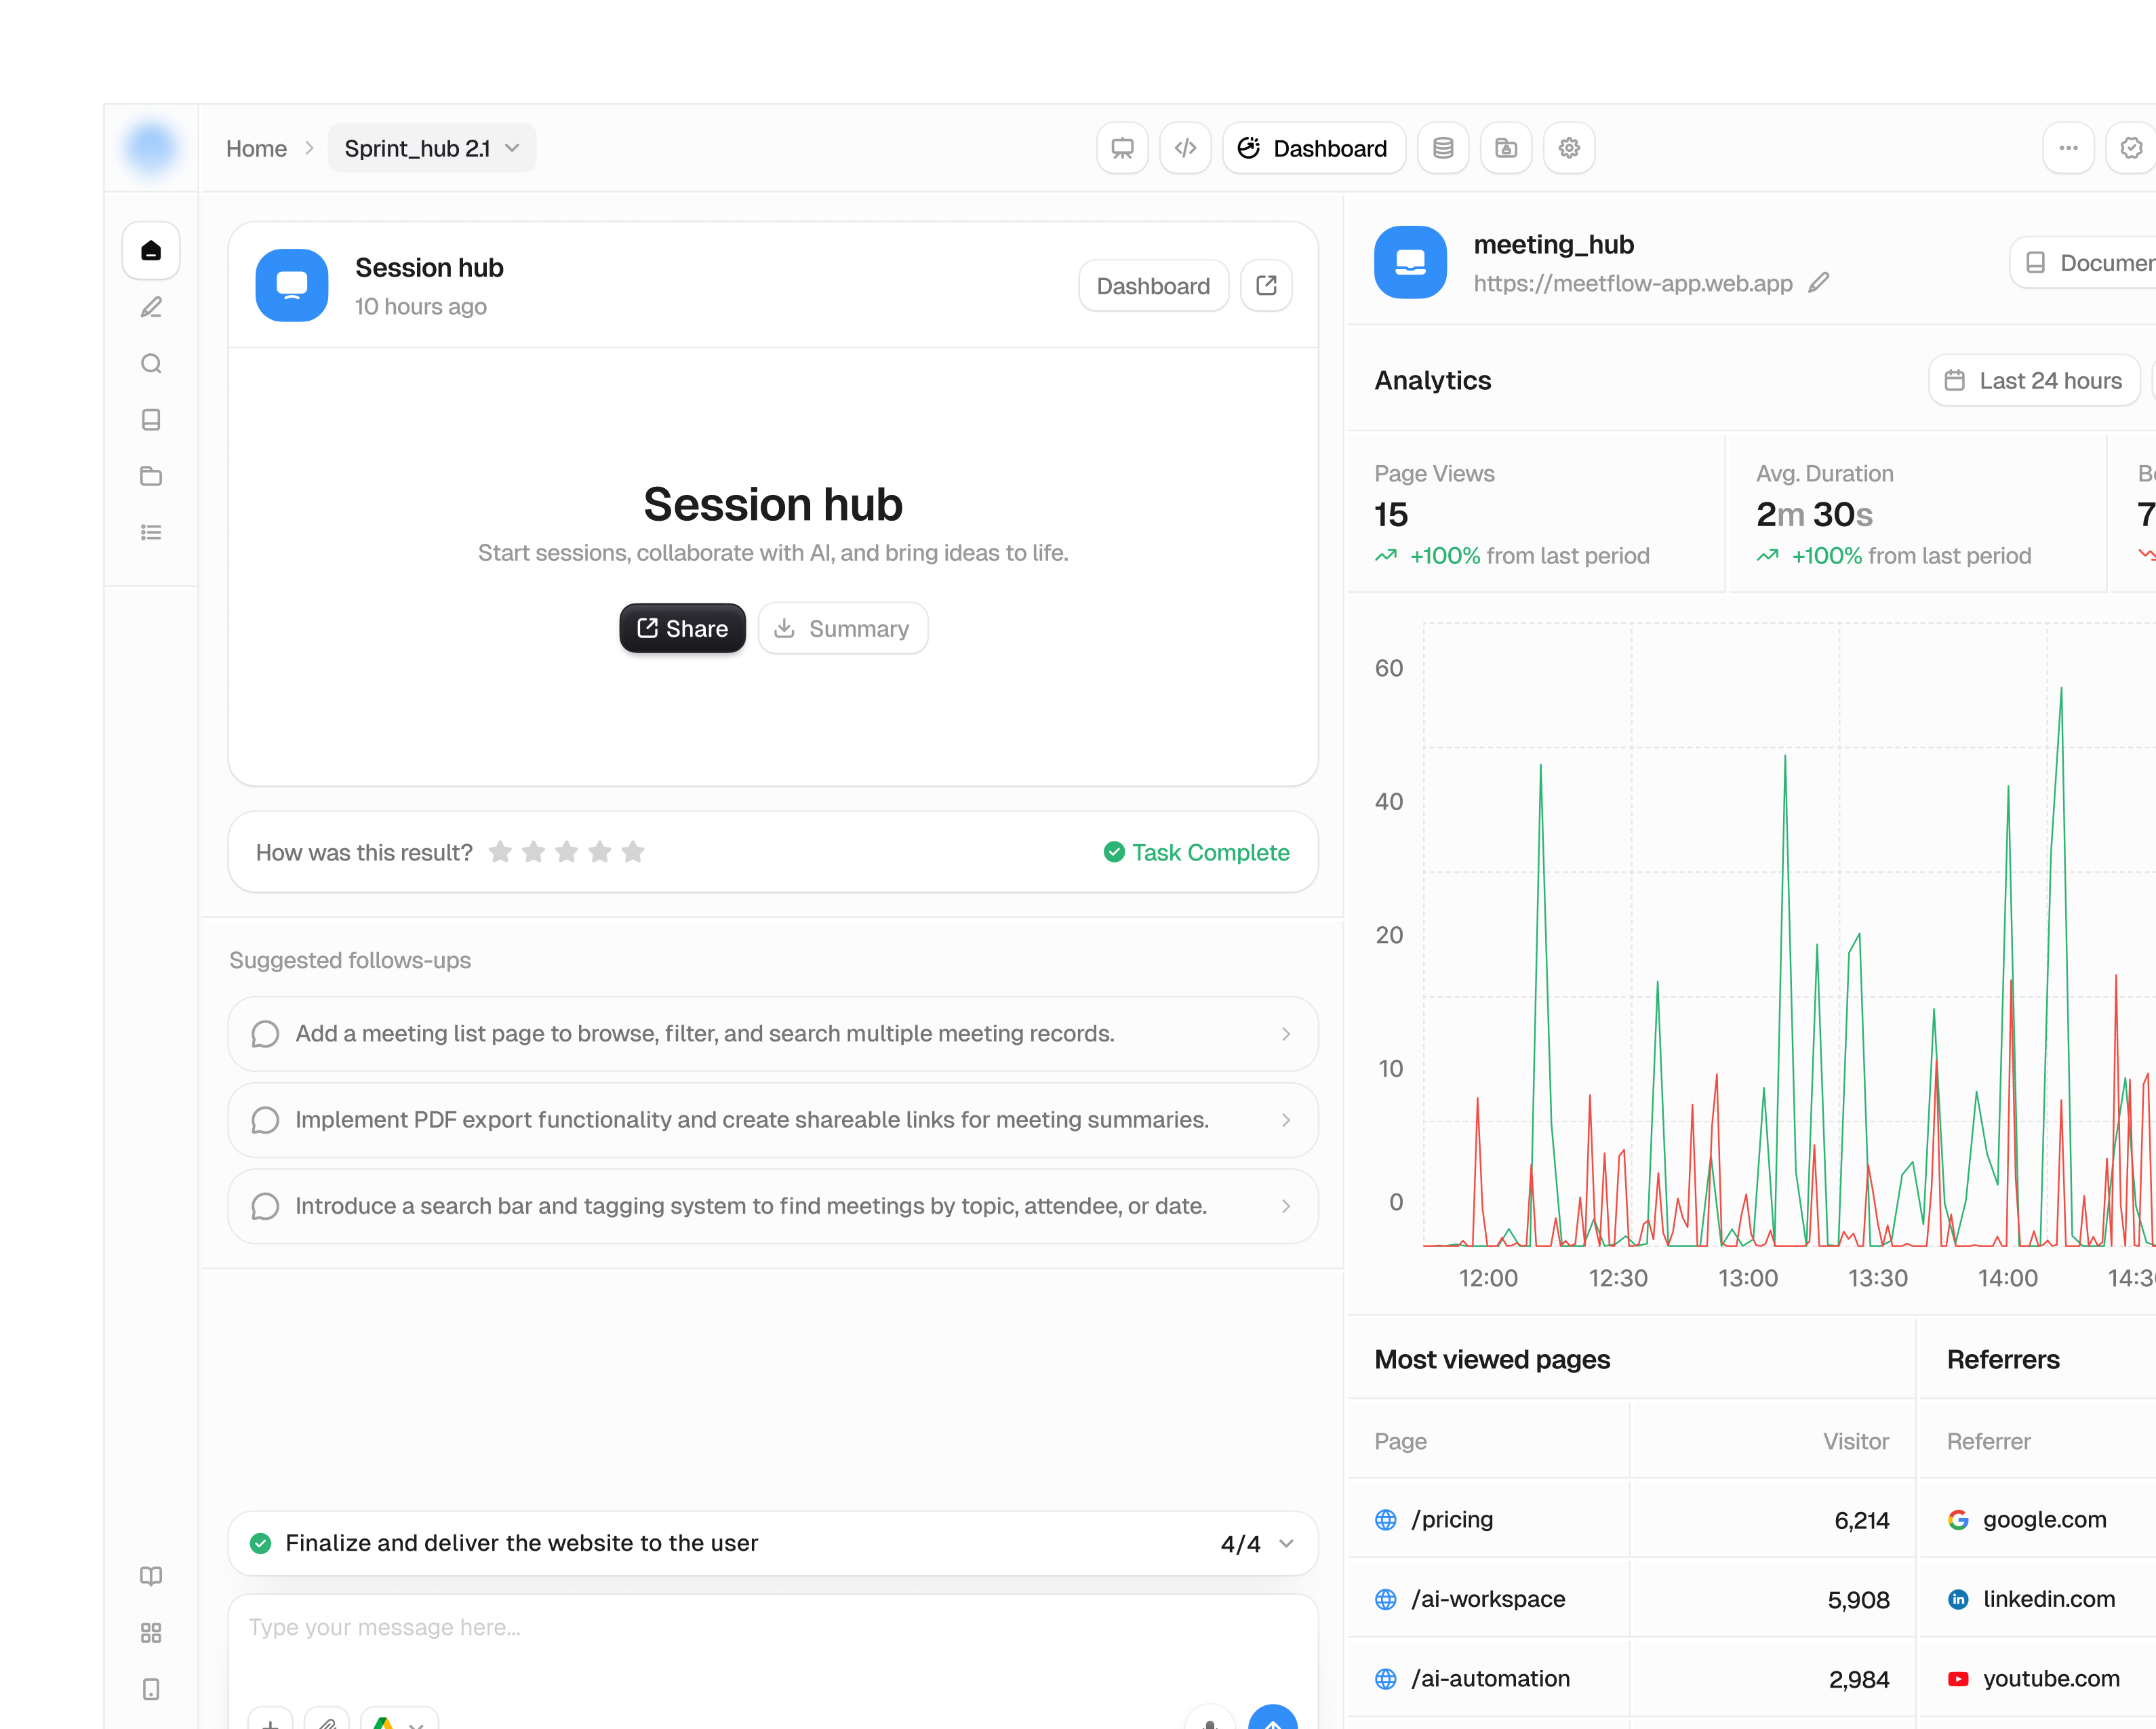This screenshot has width=2156, height=1729.
Task: Choose the PDF export follow-up suggestion
Action: 772,1120
